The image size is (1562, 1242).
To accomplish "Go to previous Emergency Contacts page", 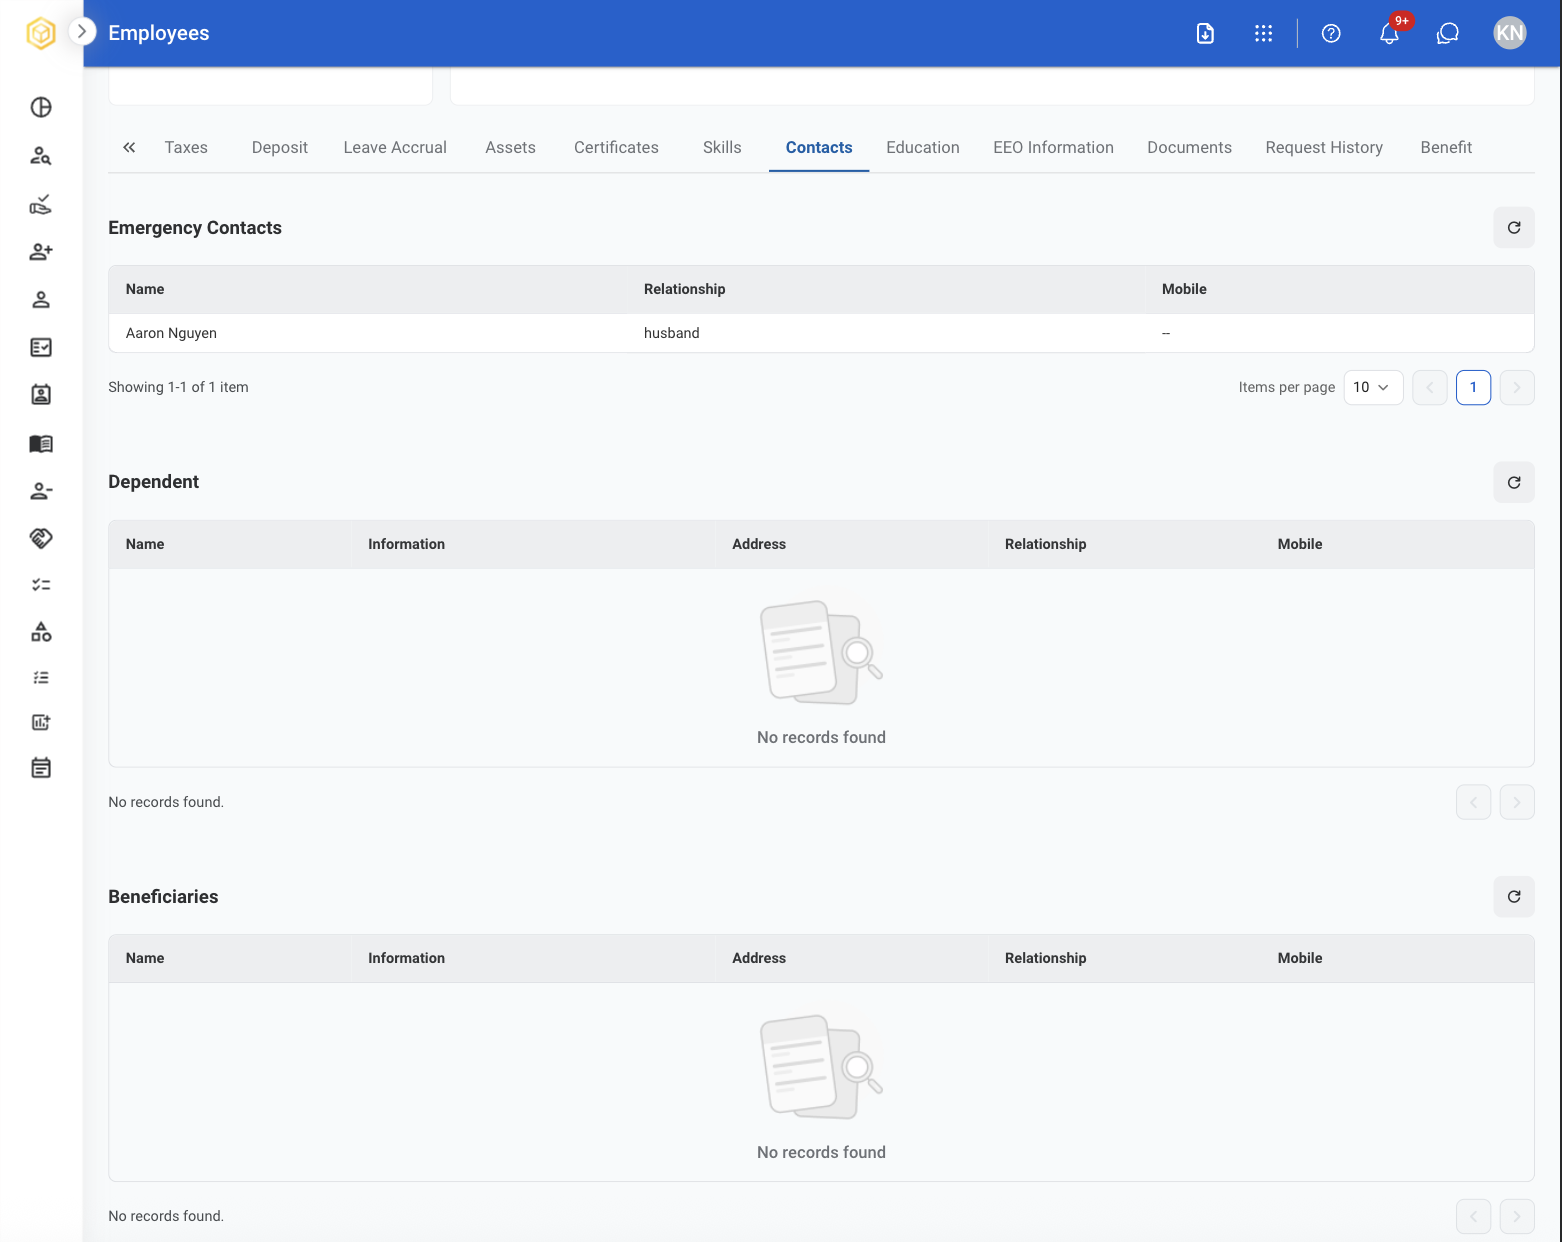I will click(1430, 387).
